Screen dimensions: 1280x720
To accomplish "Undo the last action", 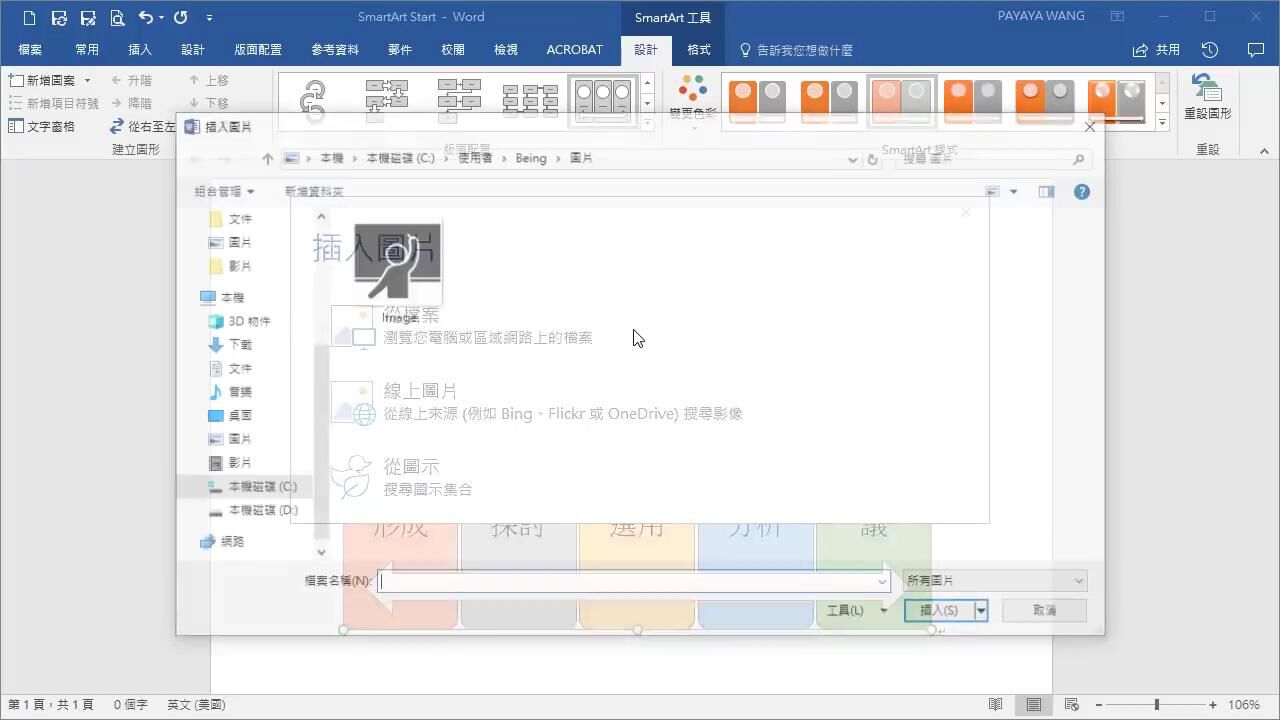I will [x=146, y=17].
